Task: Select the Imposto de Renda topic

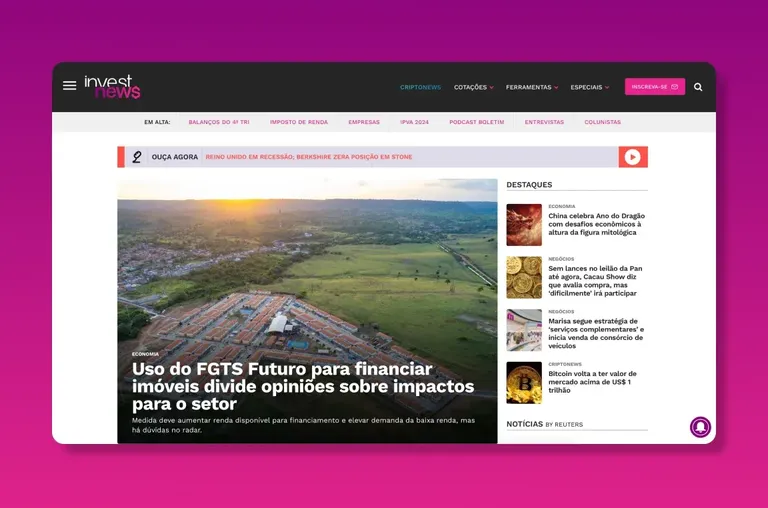Action: tap(299, 122)
